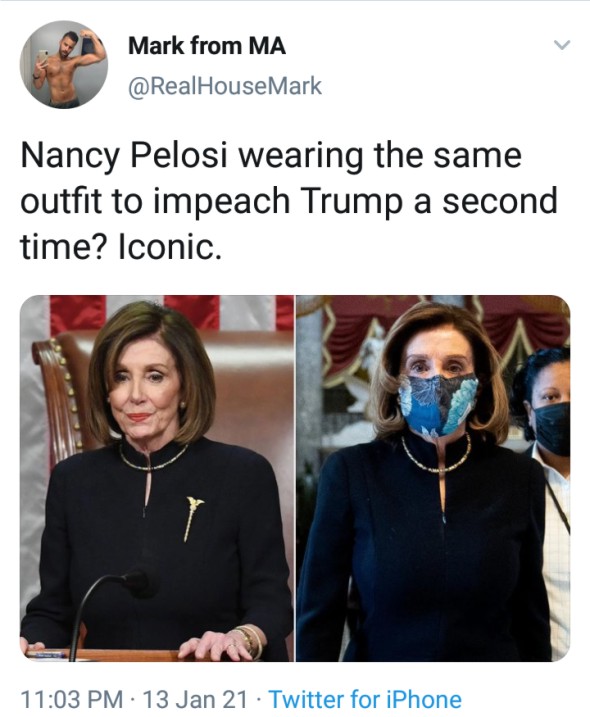Click the display name Mark from MA

[x=207, y=46]
